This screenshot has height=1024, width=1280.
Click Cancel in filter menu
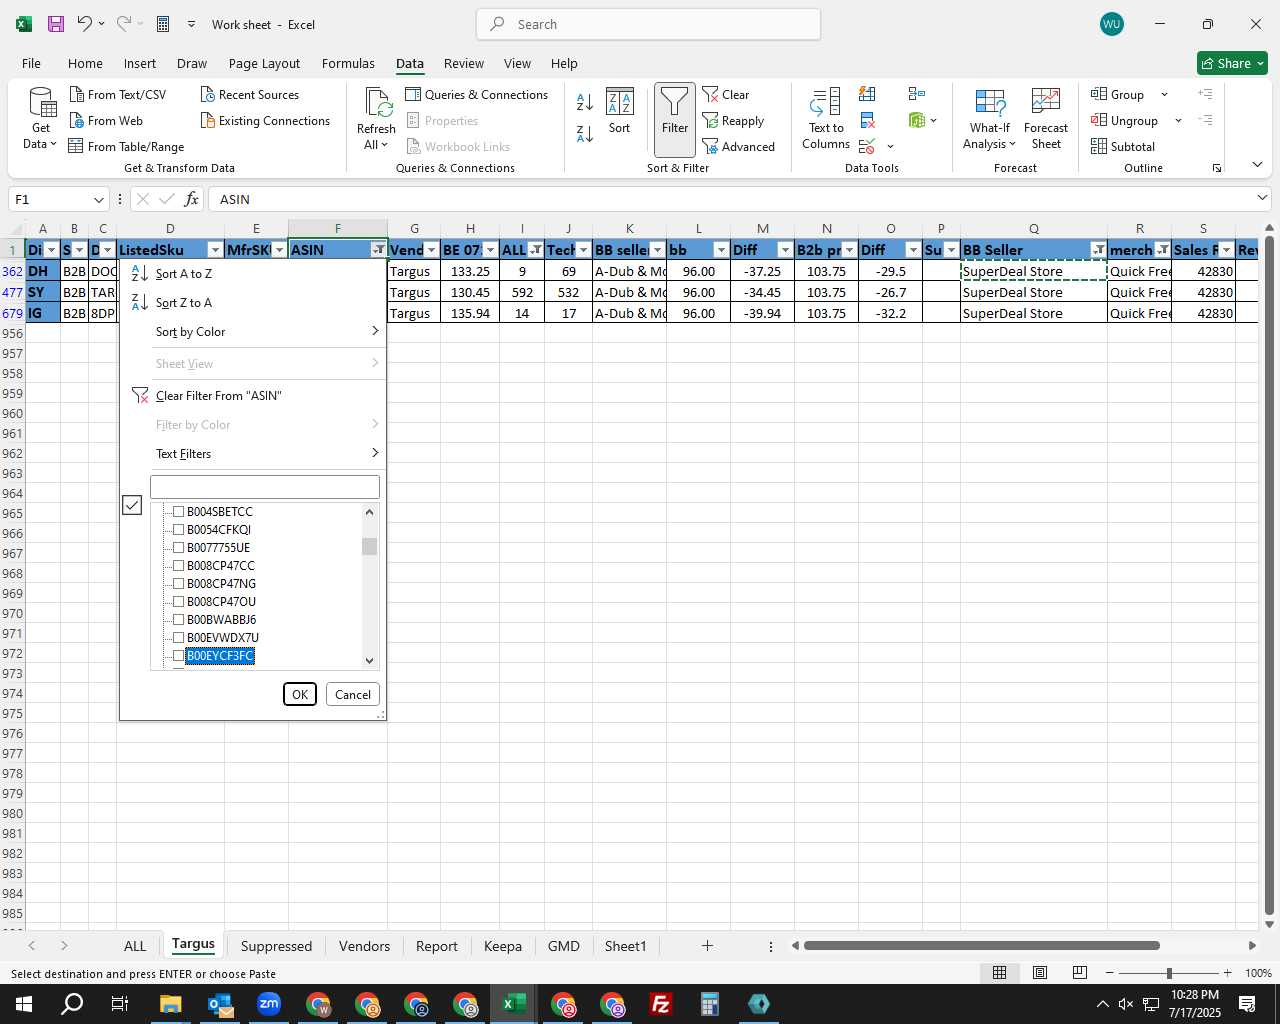(x=353, y=694)
